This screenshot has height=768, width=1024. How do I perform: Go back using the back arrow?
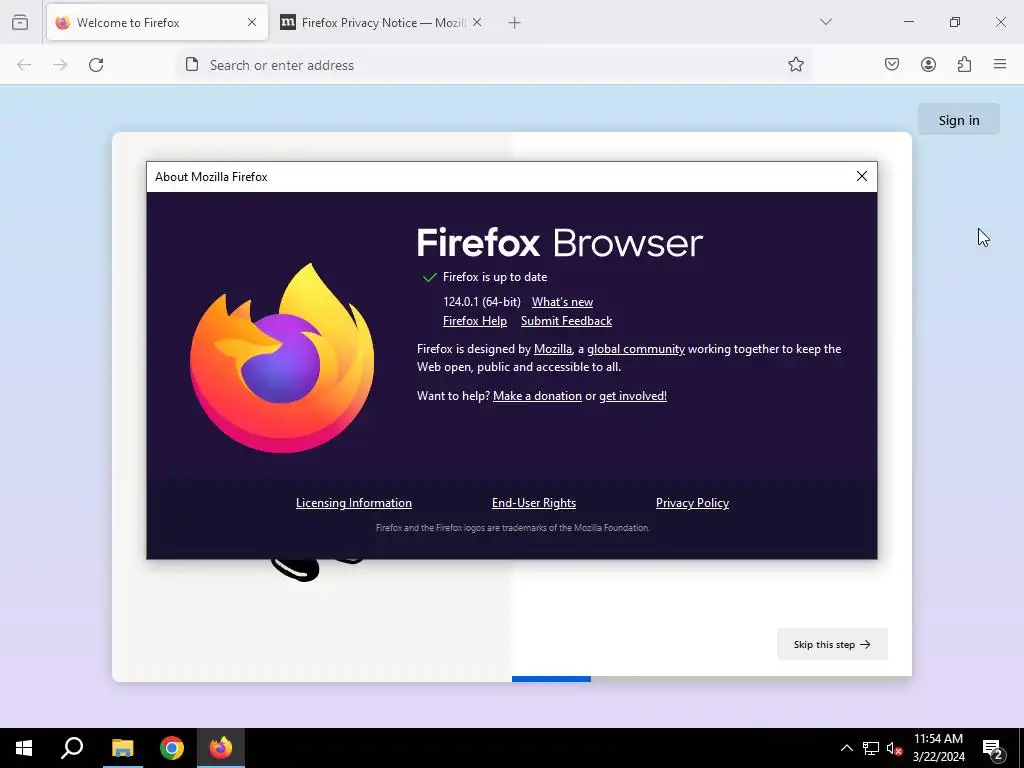coord(24,65)
